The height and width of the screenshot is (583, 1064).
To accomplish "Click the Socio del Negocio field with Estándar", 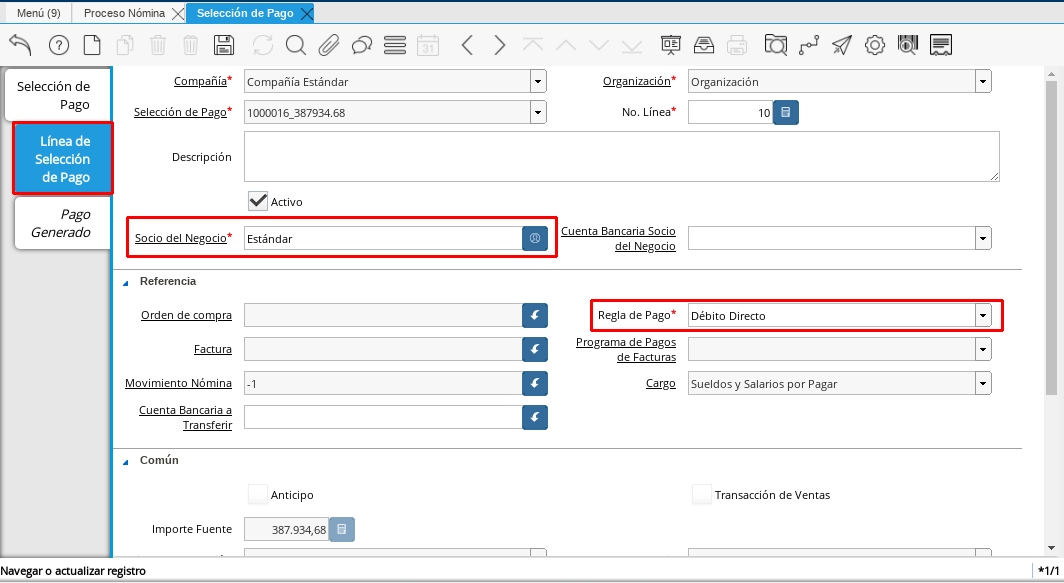I will point(383,238).
